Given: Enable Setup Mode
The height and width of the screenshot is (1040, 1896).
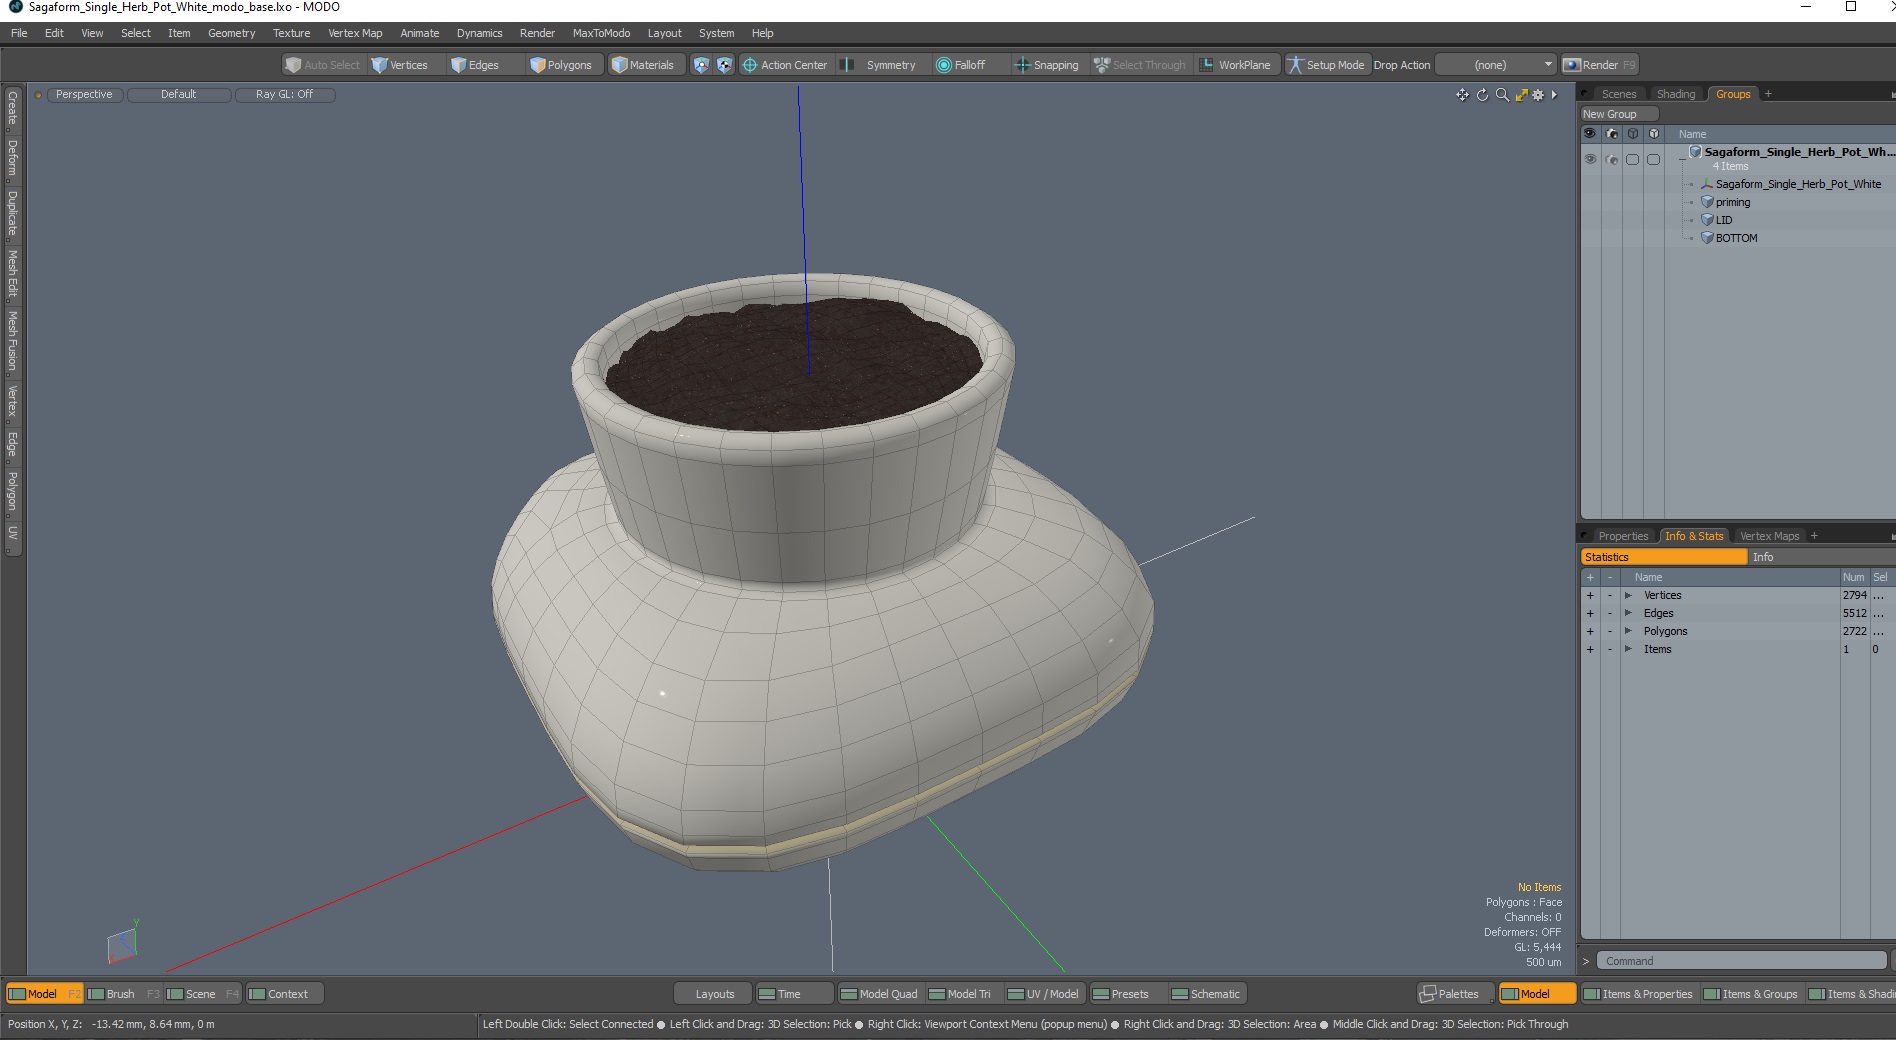Looking at the screenshot, I should point(1326,65).
